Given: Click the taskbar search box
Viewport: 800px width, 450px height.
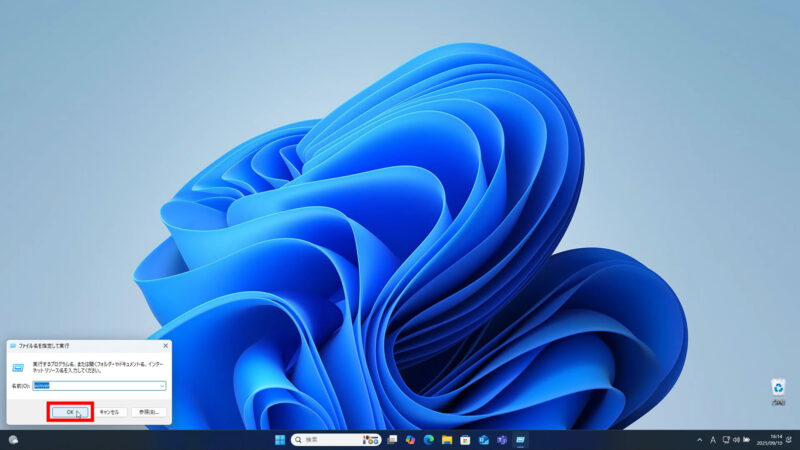Looking at the screenshot, I should pyautogui.click(x=325, y=440).
